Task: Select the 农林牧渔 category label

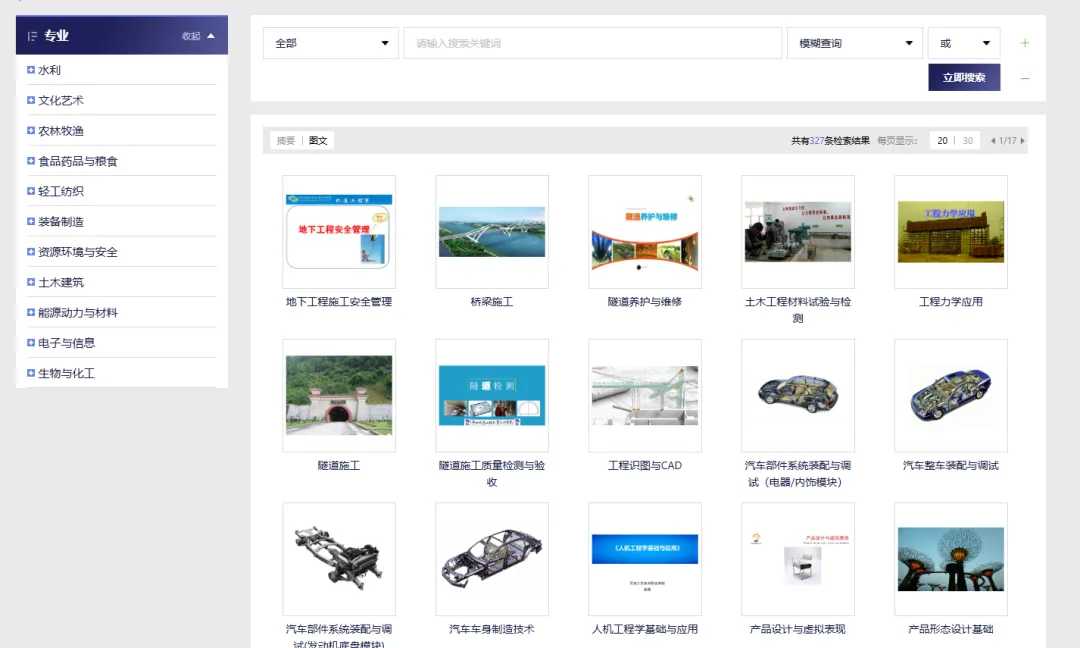Action: [x=61, y=131]
